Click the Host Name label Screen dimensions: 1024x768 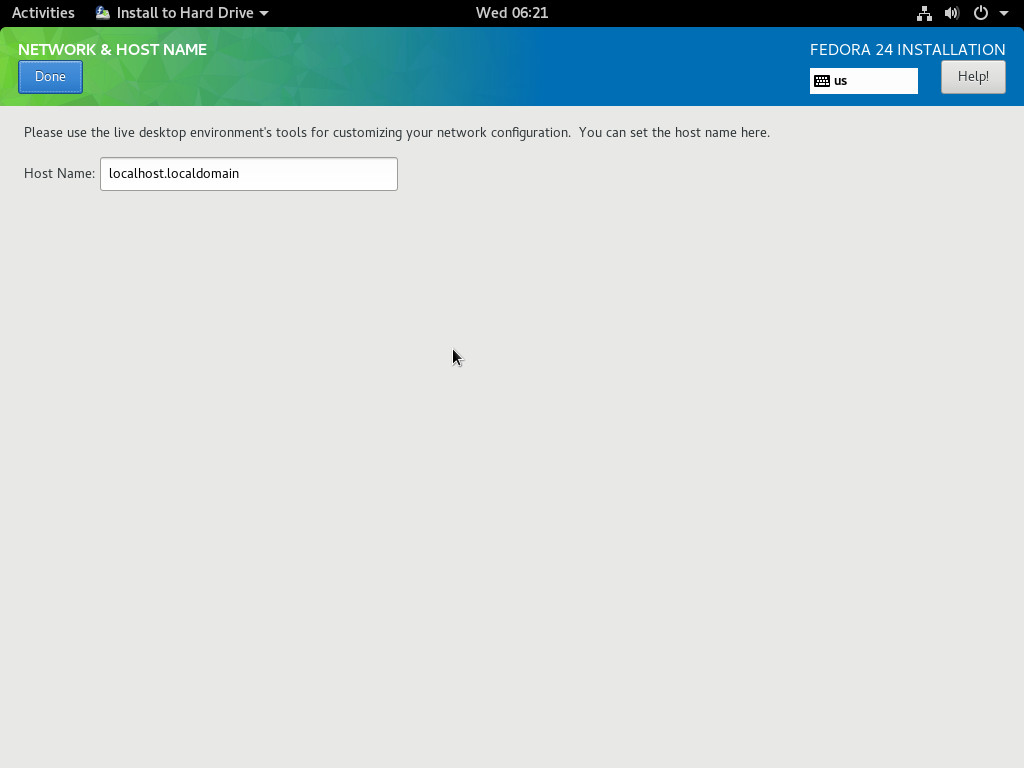coord(59,174)
